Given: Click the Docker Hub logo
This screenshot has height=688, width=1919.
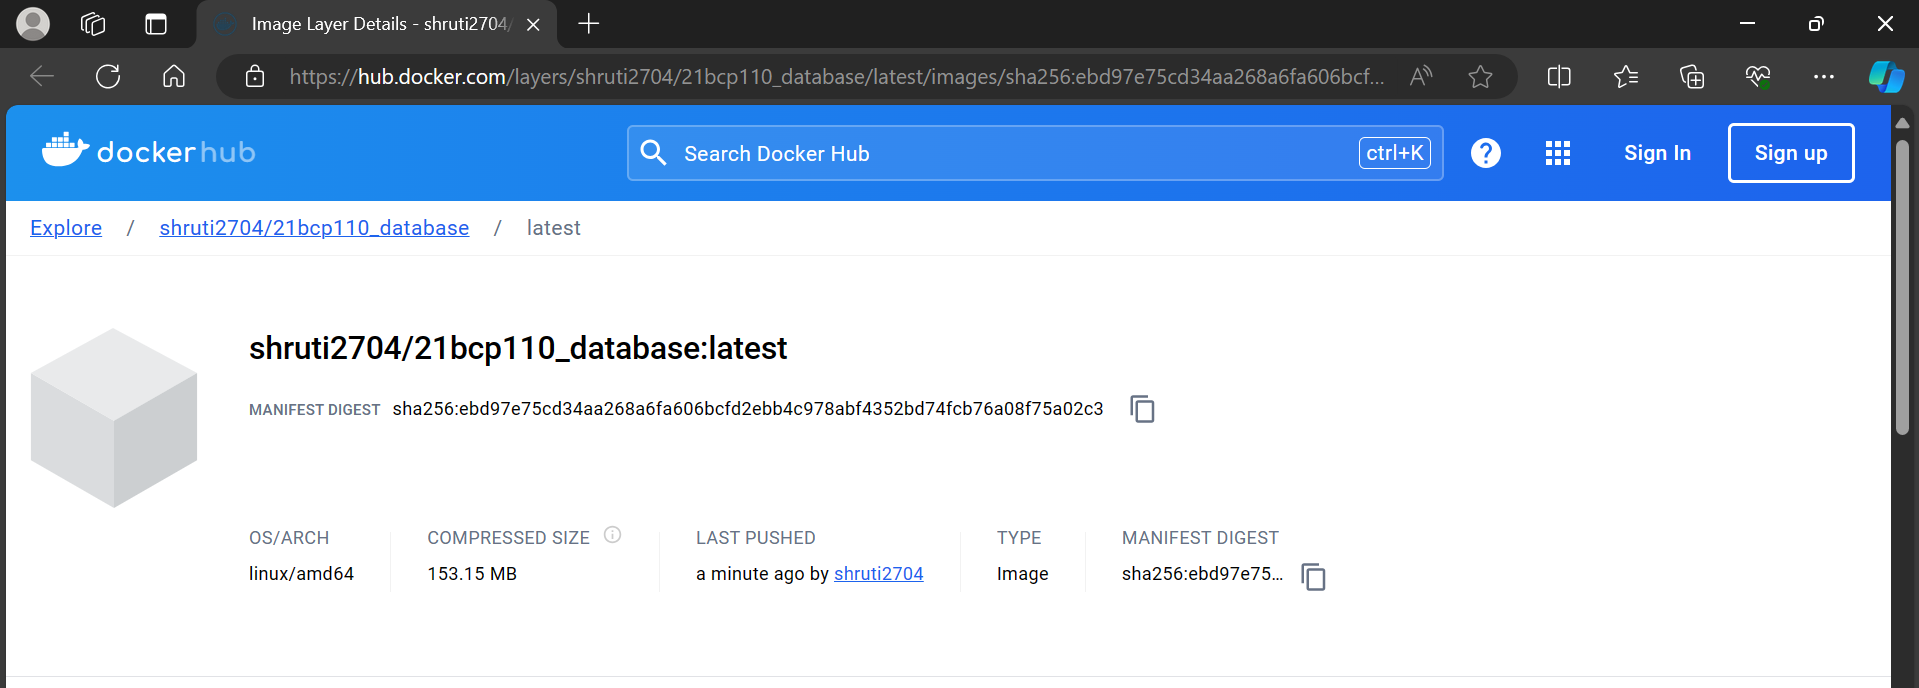Looking at the screenshot, I should [x=149, y=151].
